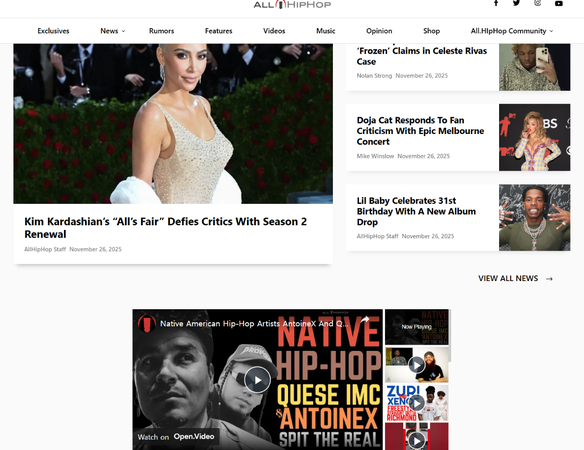Open Lil Baby 31st Birthday headline

(x=416, y=211)
